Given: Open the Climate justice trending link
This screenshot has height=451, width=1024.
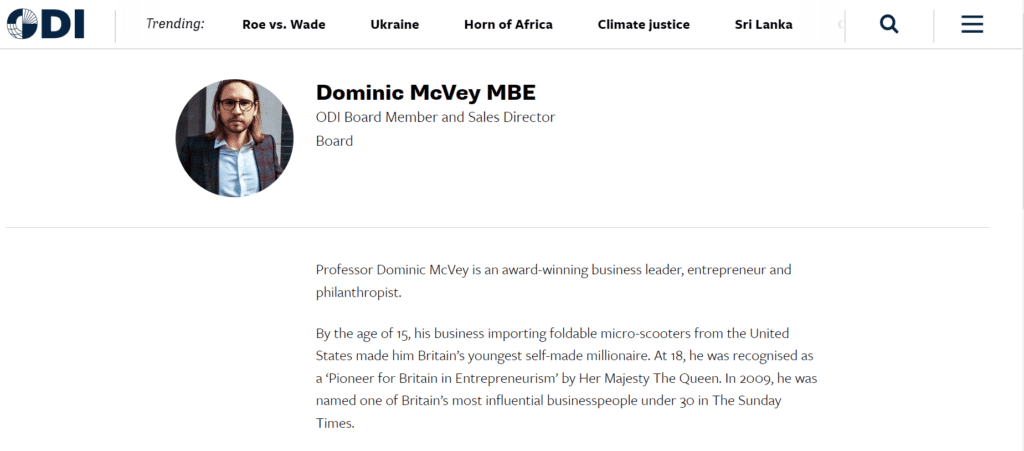Looking at the screenshot, I should coord(643,25).
